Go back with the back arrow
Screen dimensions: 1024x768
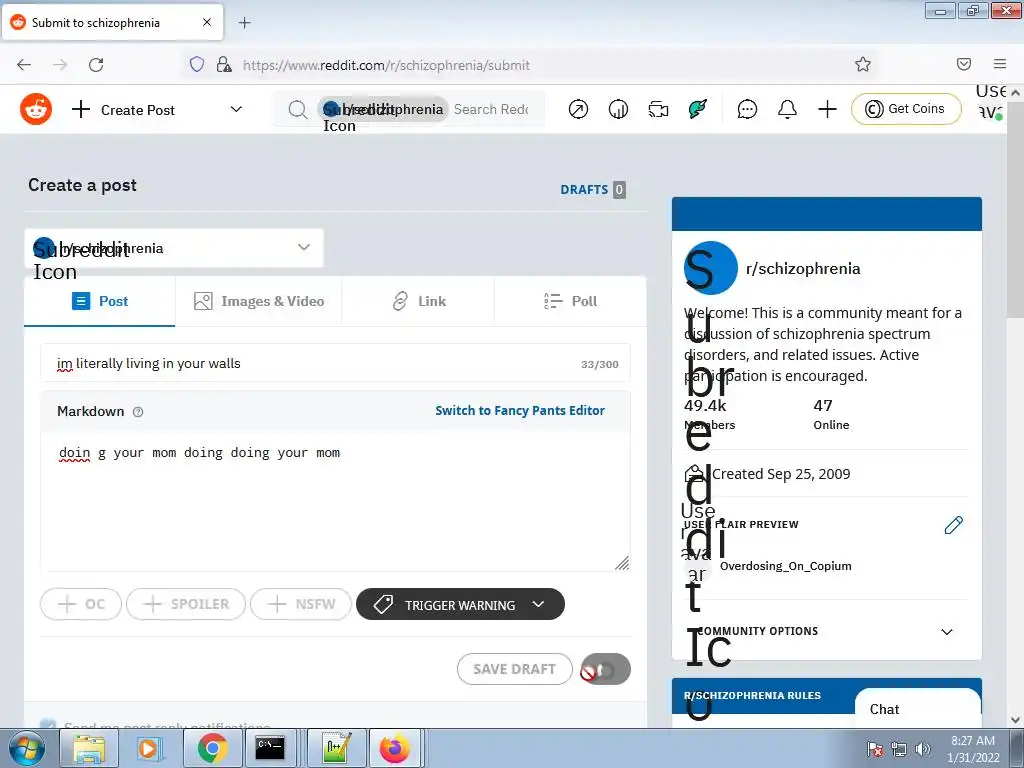click(24, 65)
